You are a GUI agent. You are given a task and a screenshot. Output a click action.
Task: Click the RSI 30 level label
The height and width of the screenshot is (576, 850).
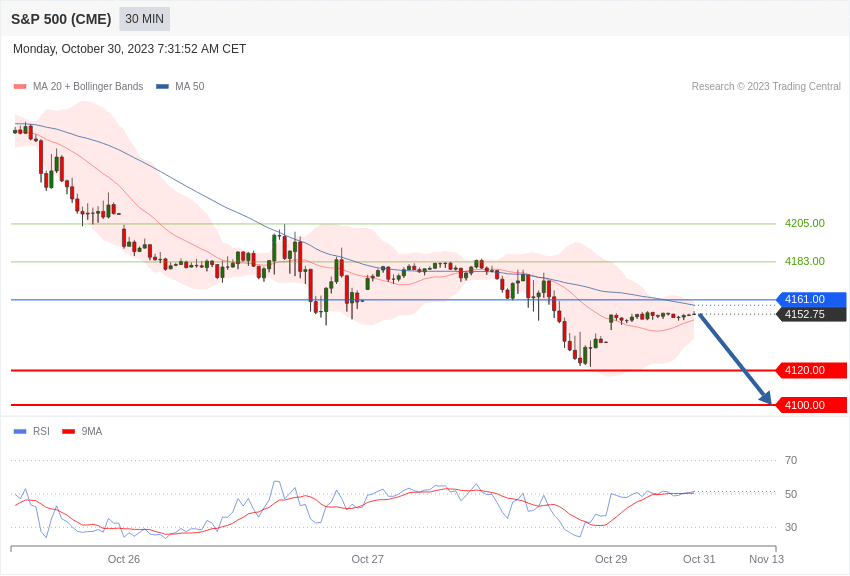tap(791, 527)
